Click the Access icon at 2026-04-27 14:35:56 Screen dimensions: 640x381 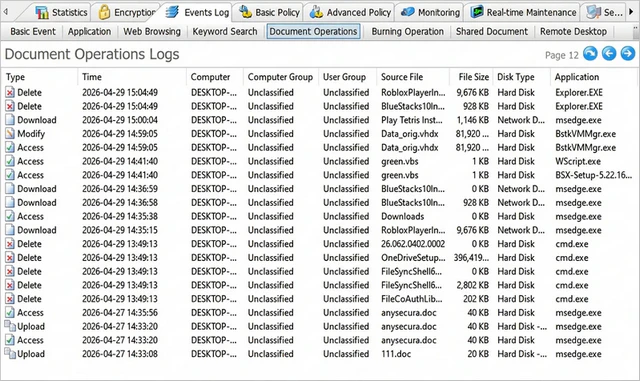point(10,313)
